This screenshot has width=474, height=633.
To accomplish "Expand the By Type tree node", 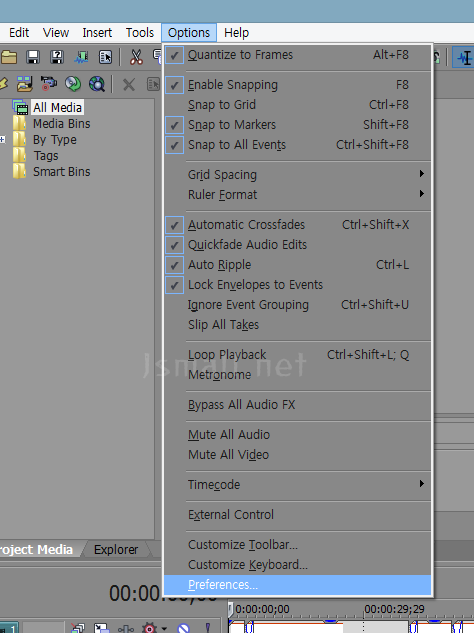I will pyautogui.click(x=2, y=140).
